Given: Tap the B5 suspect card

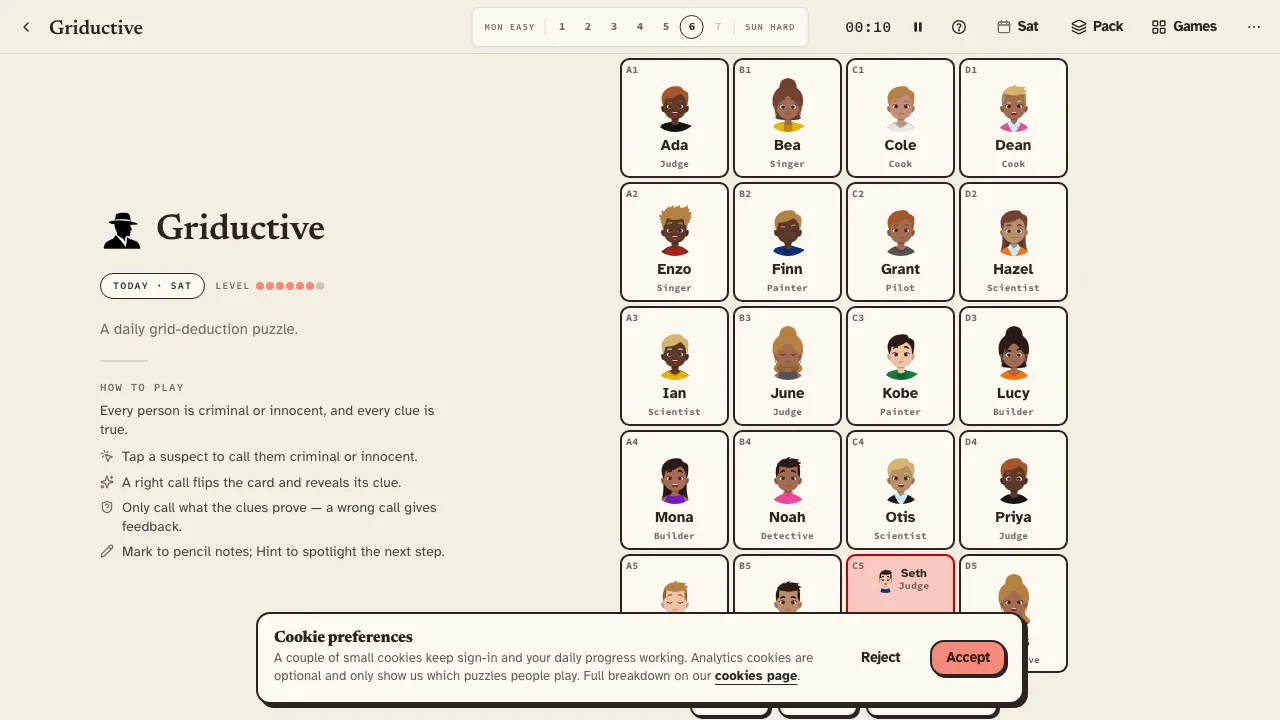Looking at the screenshot, I should coord(787,583).
